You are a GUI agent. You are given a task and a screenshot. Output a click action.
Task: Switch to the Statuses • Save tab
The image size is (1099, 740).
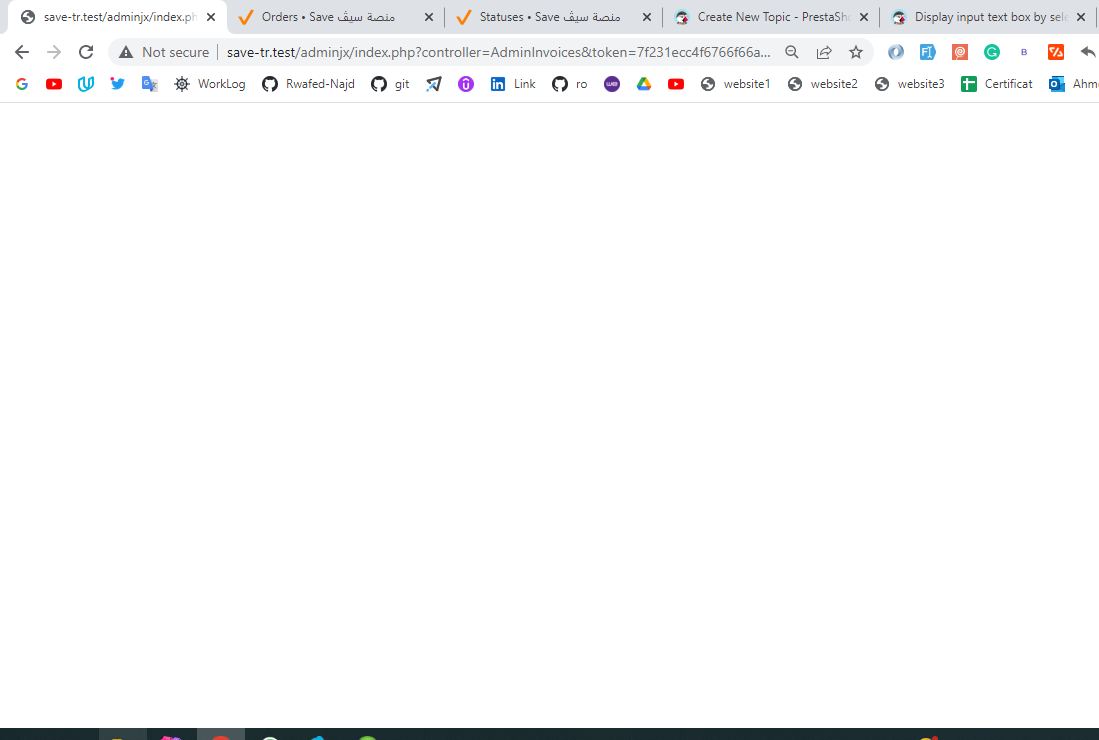552,17
